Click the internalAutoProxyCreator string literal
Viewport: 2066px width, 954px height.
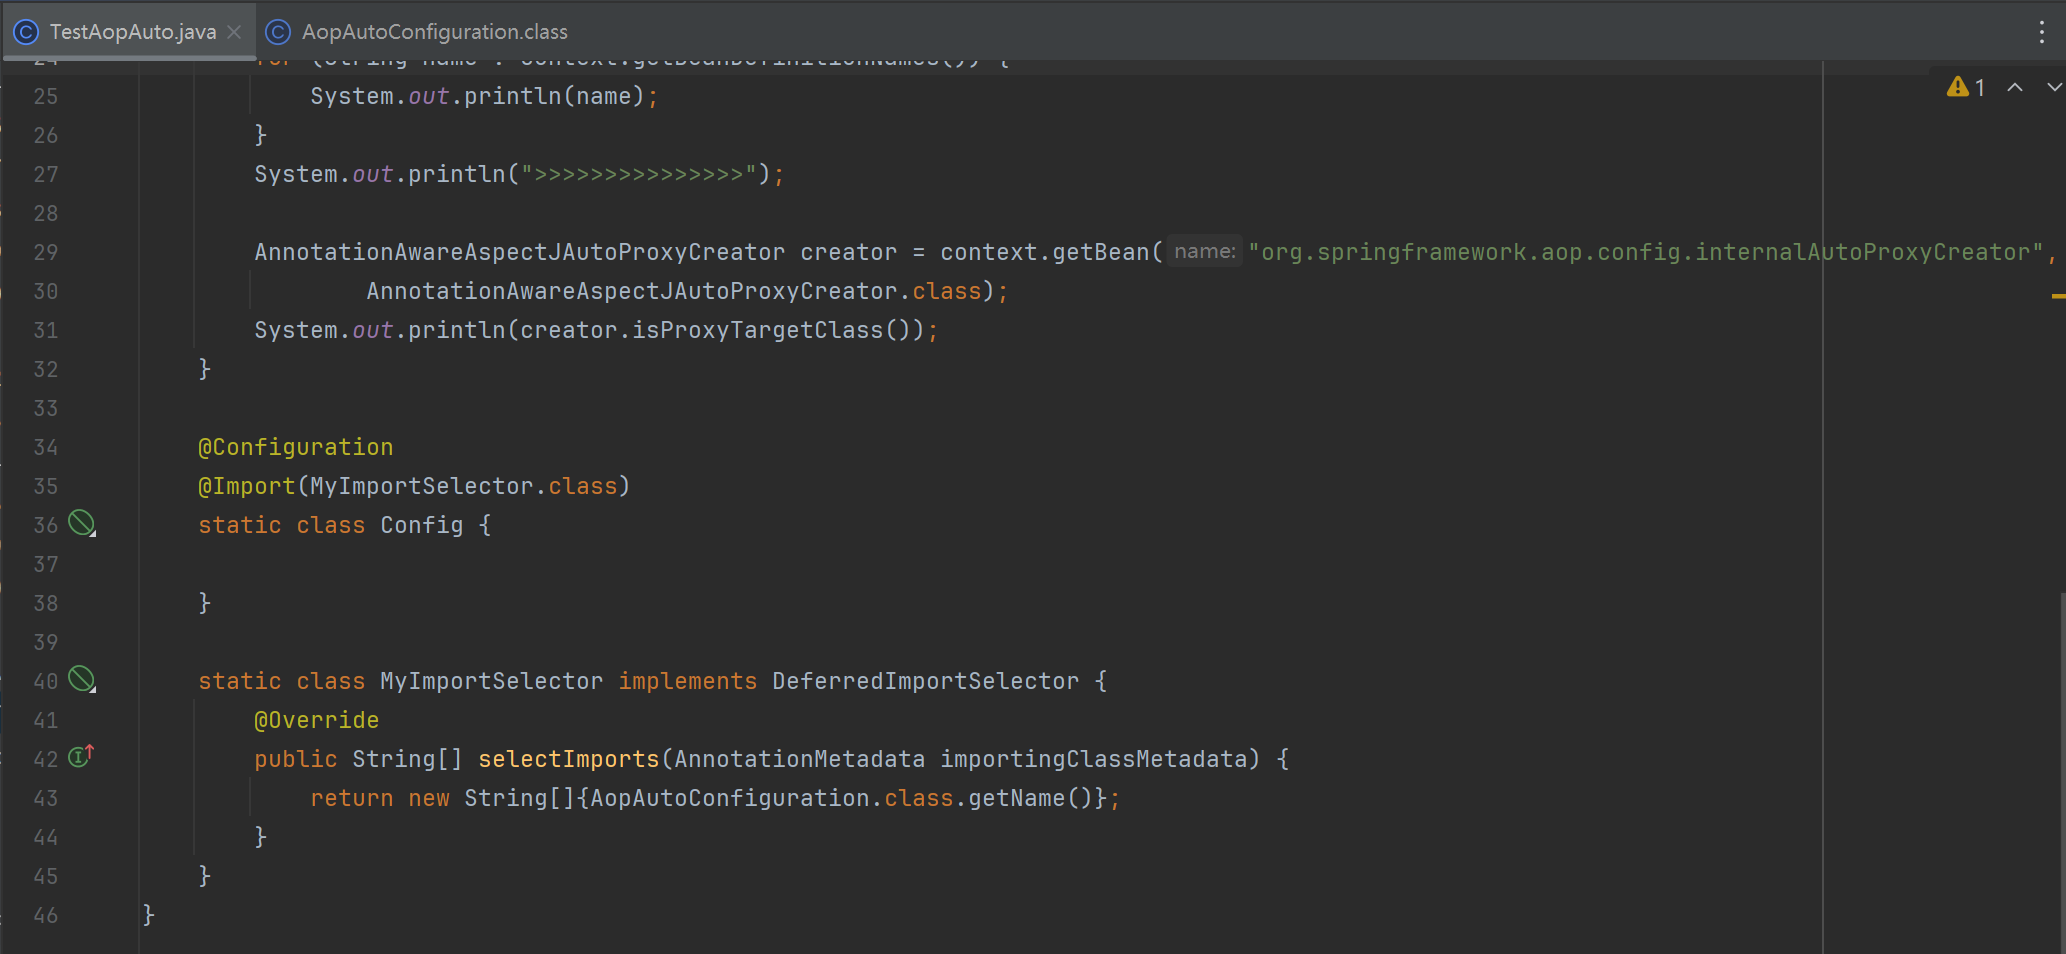(x=1646, y=252)
